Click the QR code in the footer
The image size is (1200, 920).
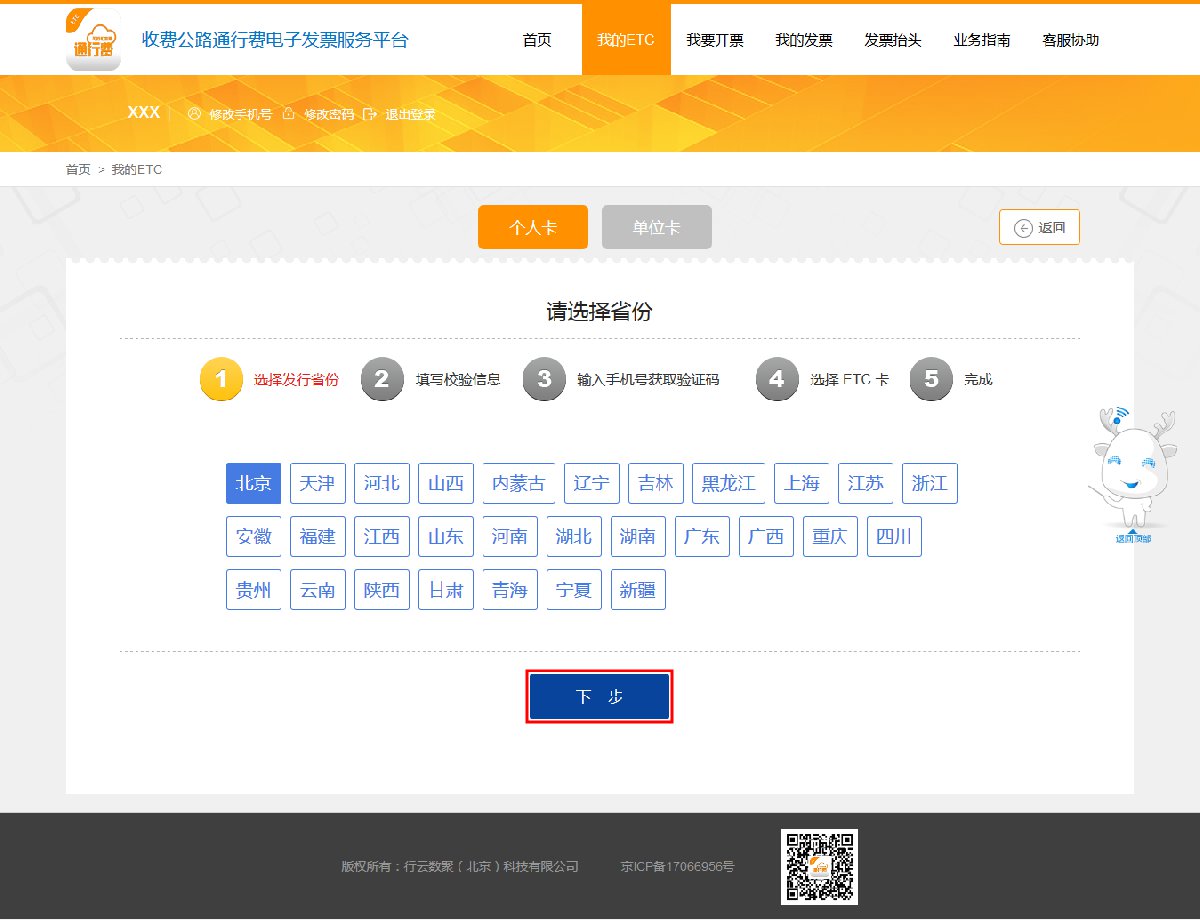[819, 866]
